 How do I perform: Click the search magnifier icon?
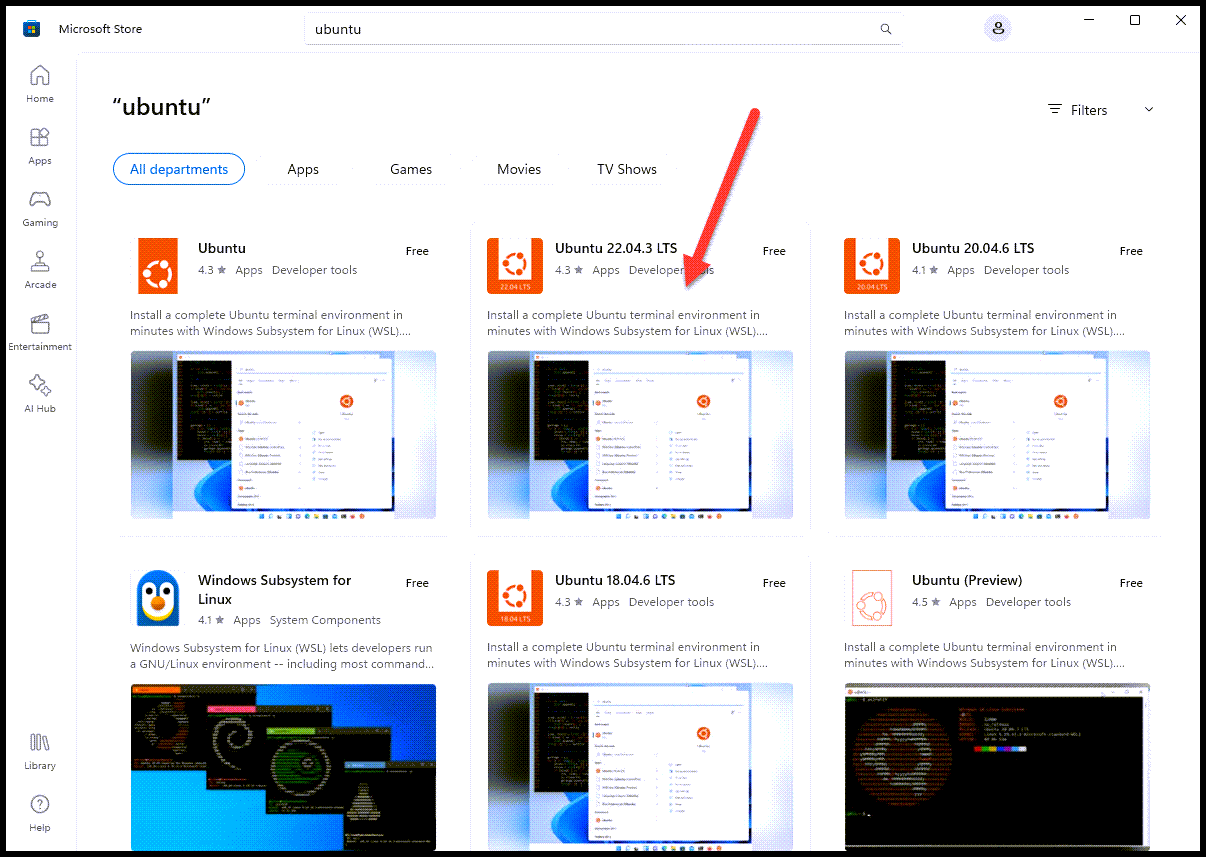[886, 29]
